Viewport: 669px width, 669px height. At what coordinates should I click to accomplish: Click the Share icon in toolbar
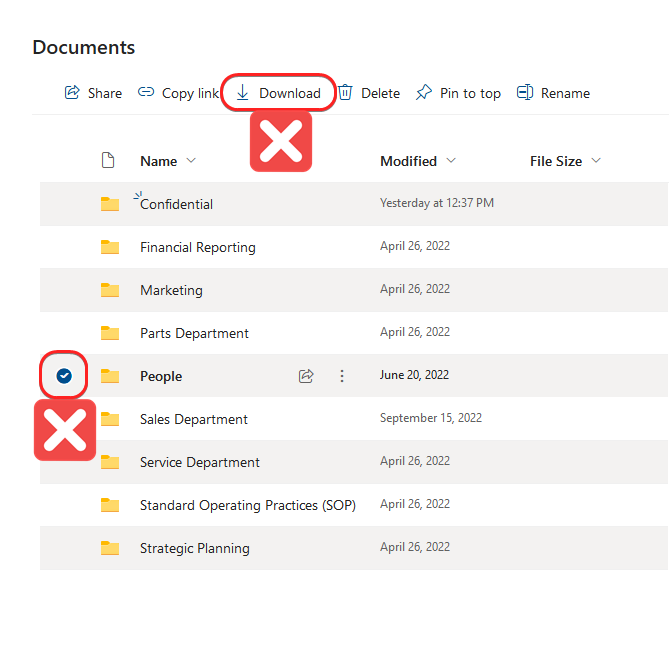72,93
